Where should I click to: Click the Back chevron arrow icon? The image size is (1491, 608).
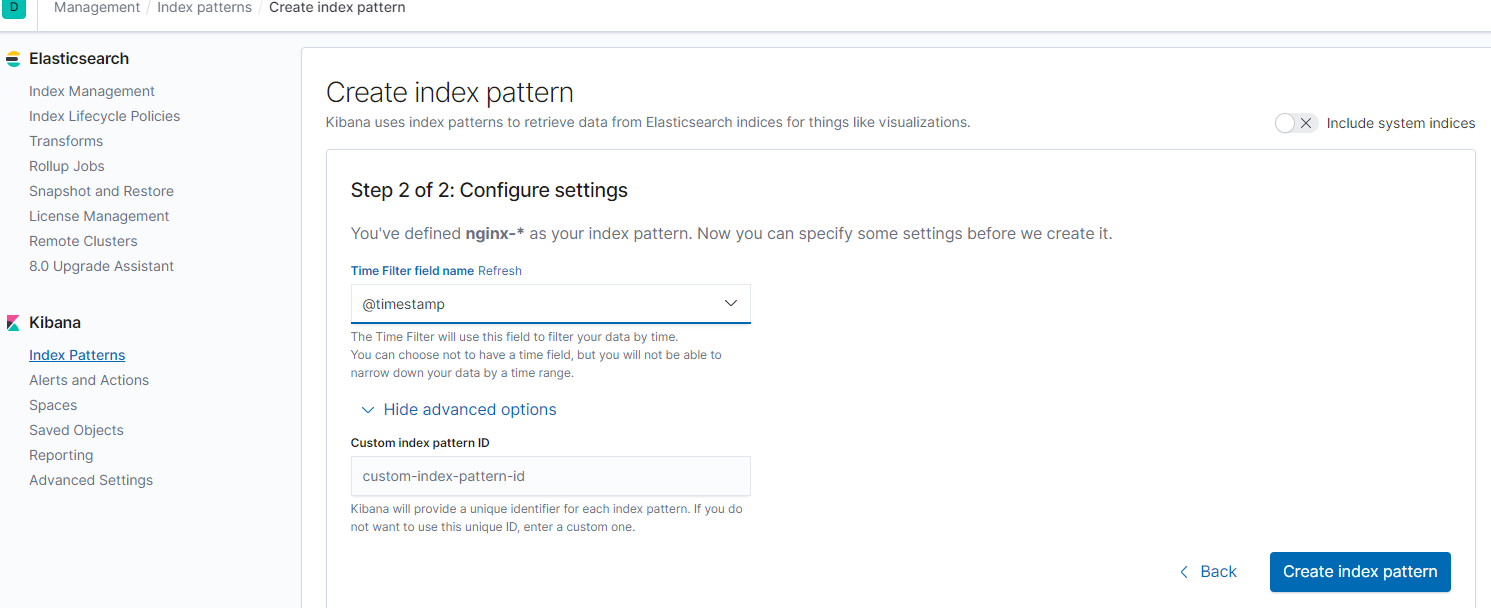tap(1184, 572)
